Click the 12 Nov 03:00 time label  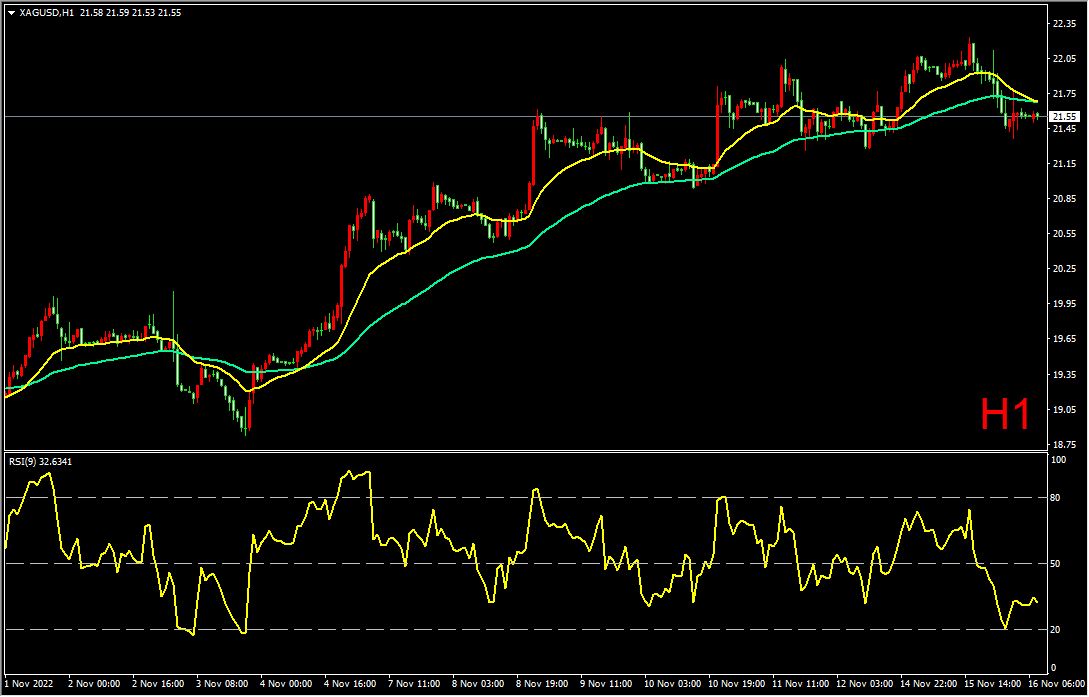pyautogui.click(x=865, y=684)
